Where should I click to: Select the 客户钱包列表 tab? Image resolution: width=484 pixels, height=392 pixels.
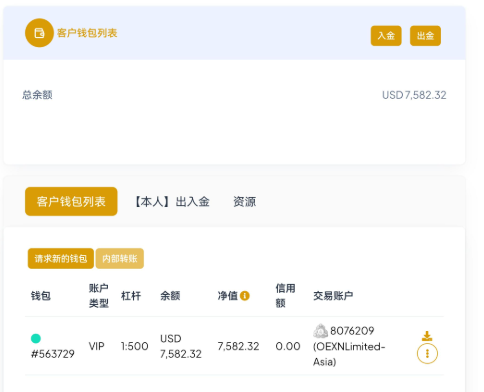tap(71, 201)
